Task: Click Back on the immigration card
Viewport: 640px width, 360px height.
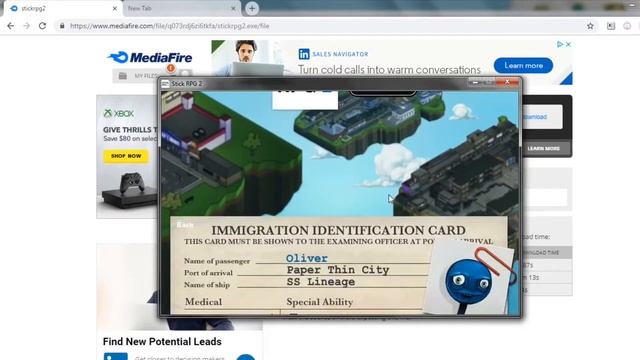Action: 184,224
